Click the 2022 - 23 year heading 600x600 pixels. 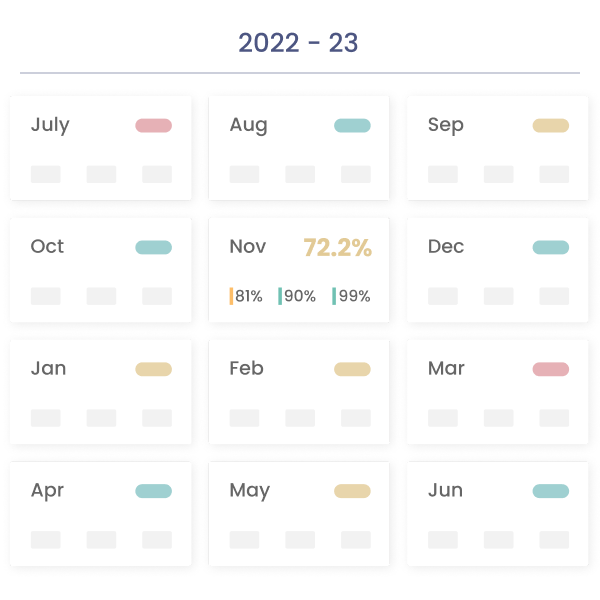298,43
